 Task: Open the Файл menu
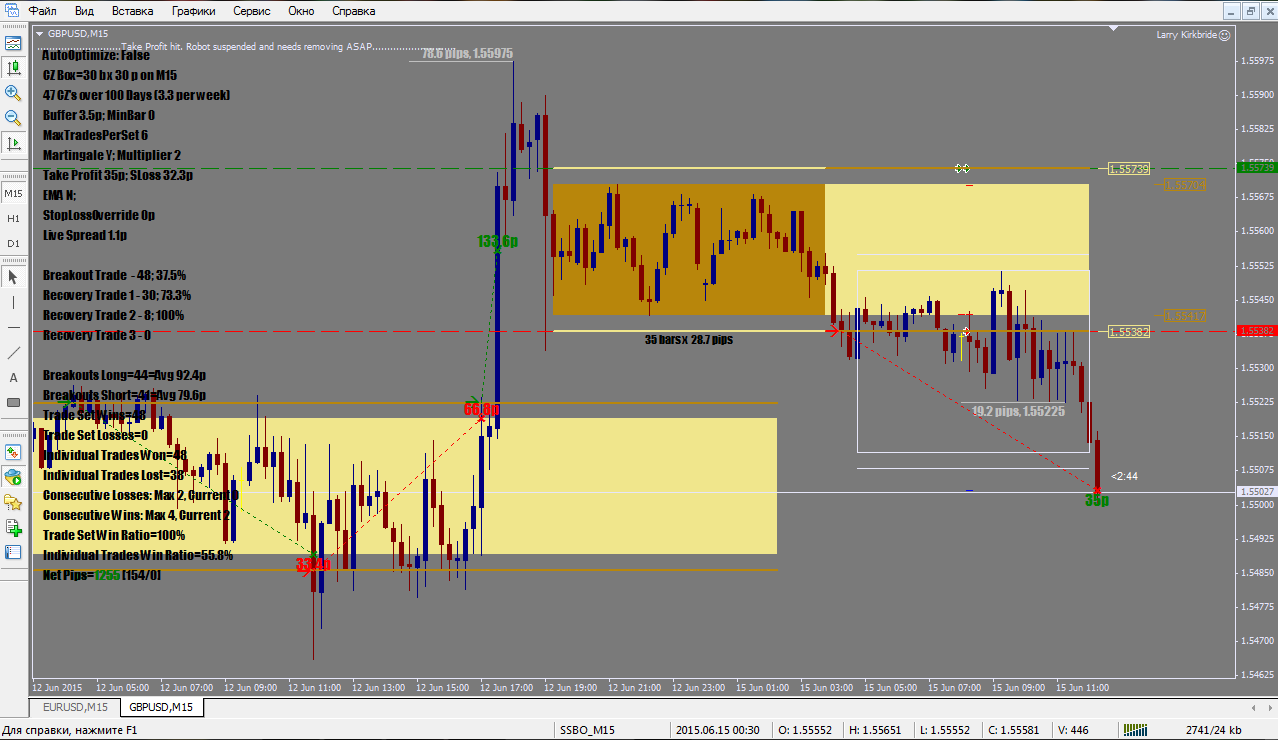(x=42, y=11)
